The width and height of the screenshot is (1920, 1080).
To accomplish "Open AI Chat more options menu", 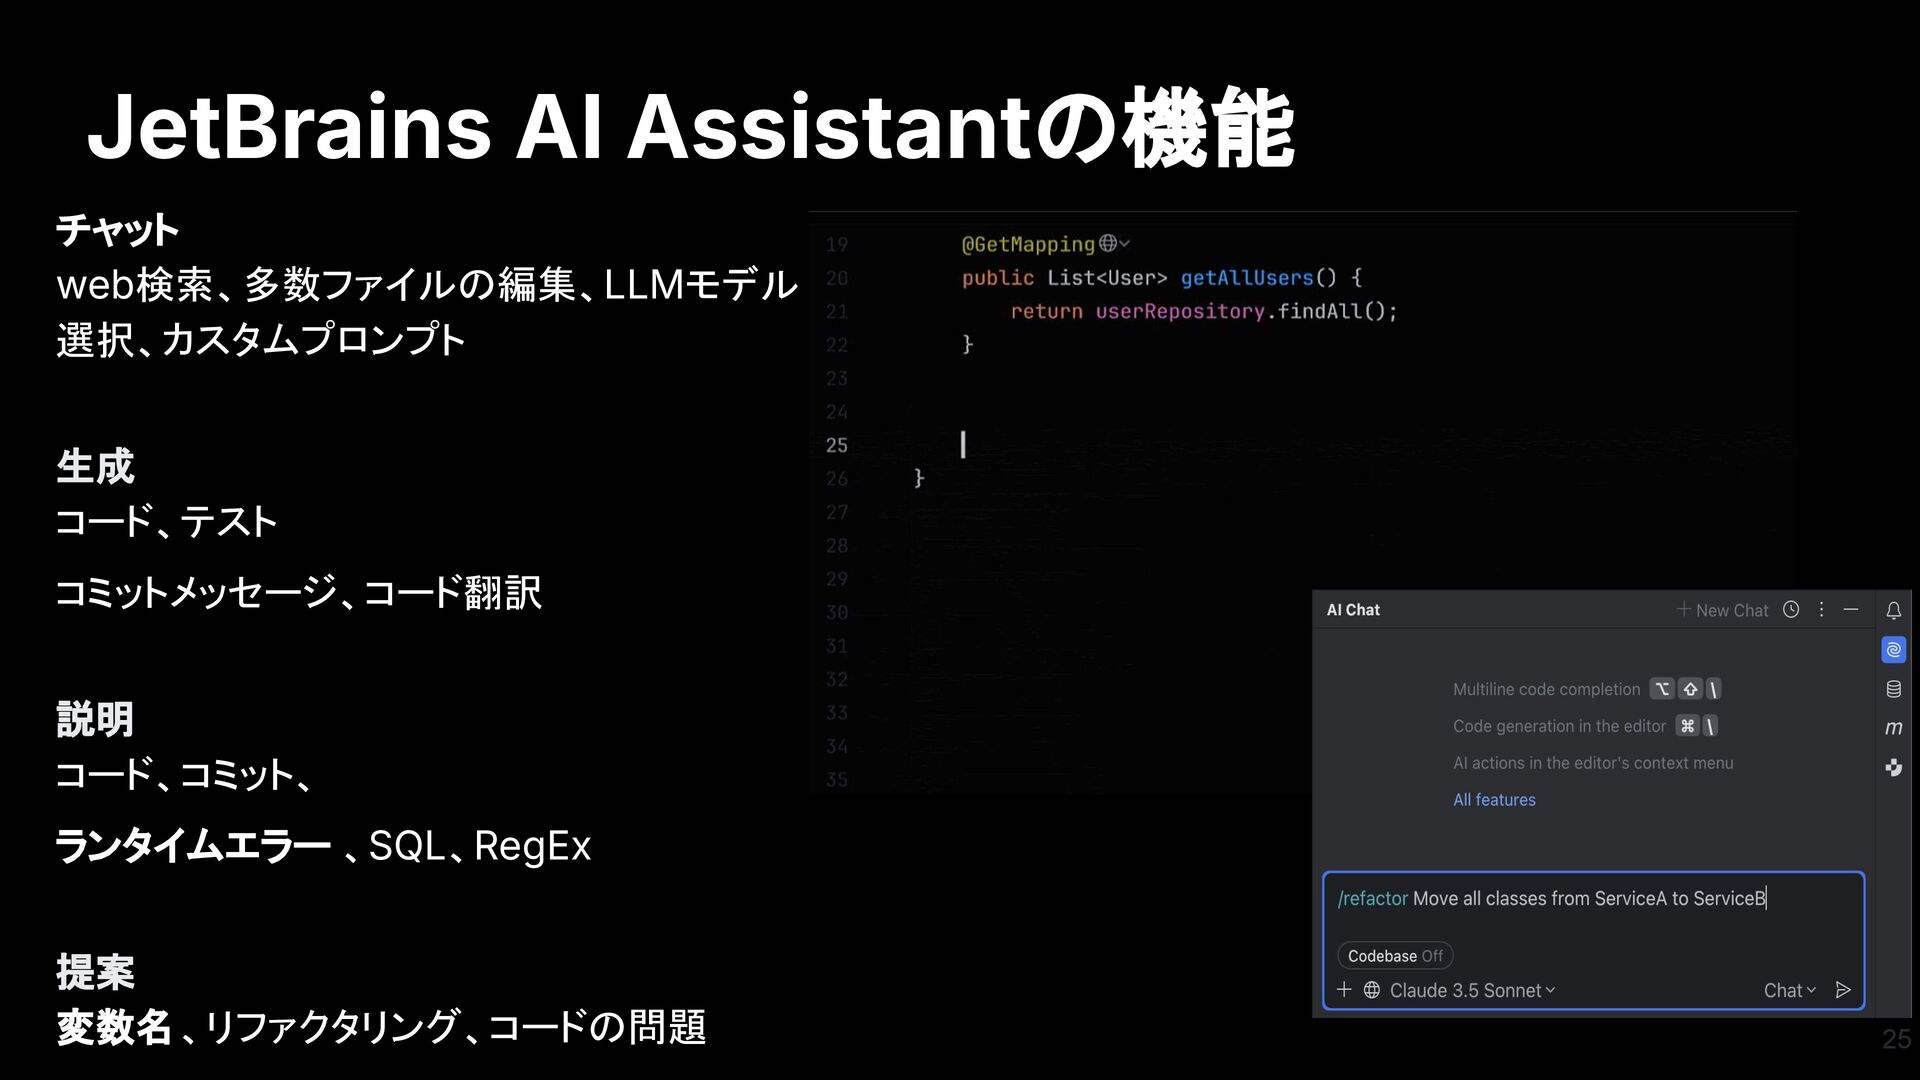I will (1821, 610).
